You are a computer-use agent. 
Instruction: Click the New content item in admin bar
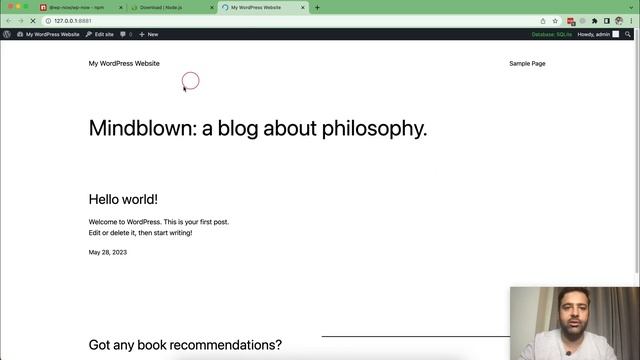(x=149, y=34)
